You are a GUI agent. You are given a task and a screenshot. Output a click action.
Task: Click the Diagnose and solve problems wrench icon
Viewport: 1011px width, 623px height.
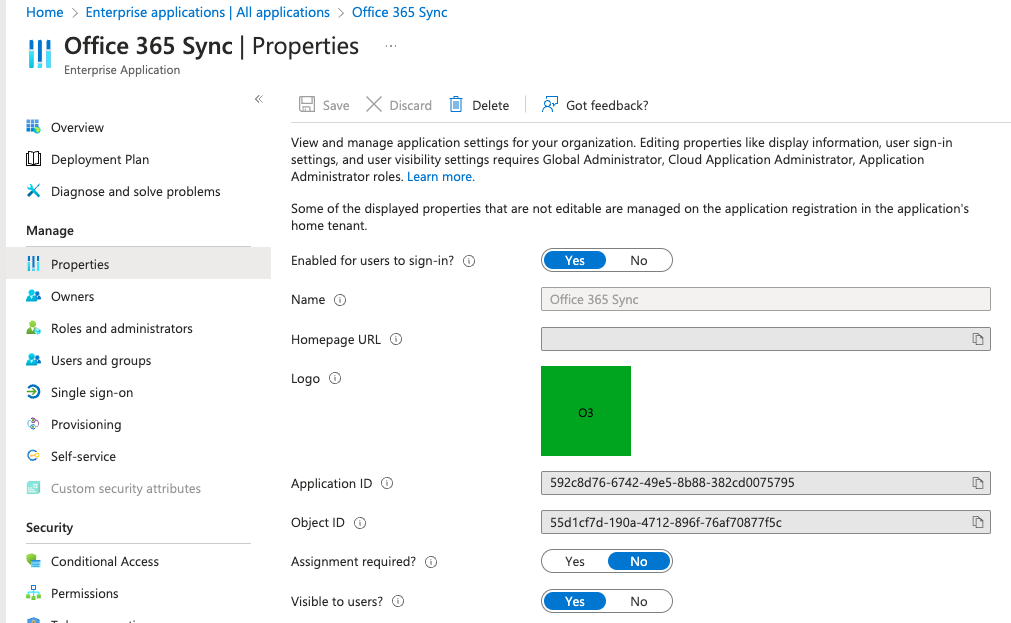coord(34,191)
